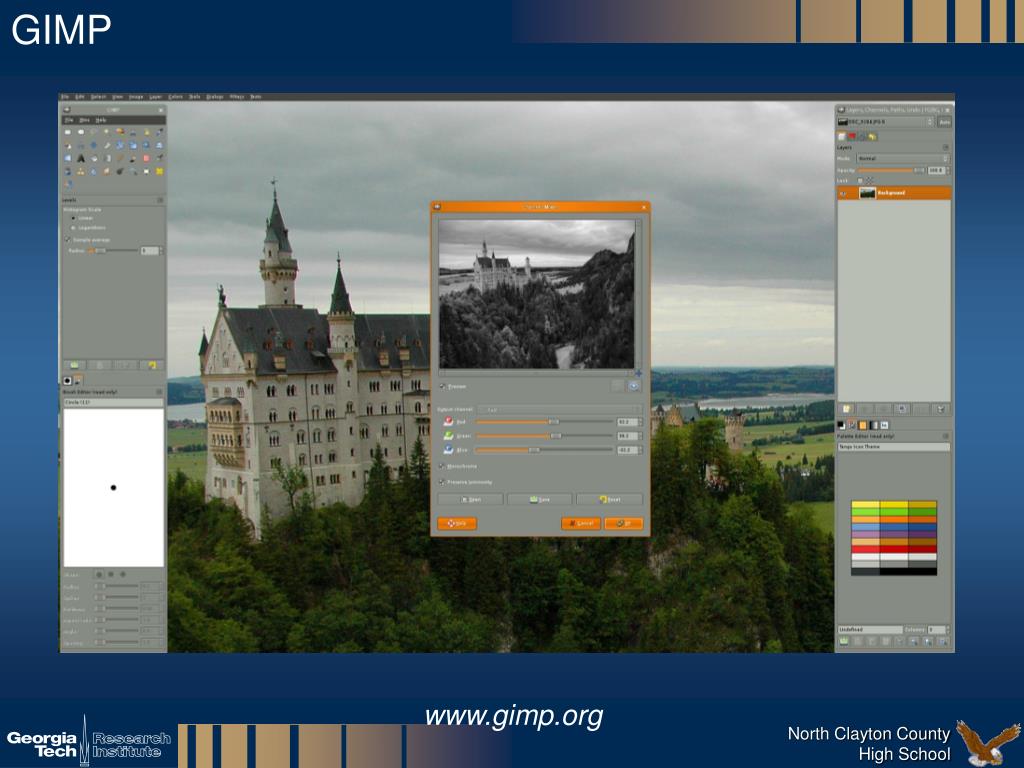Screen dimensions: 1024x768
Task: Click the Cancel button in Channel Mixer
Action: 581,523
